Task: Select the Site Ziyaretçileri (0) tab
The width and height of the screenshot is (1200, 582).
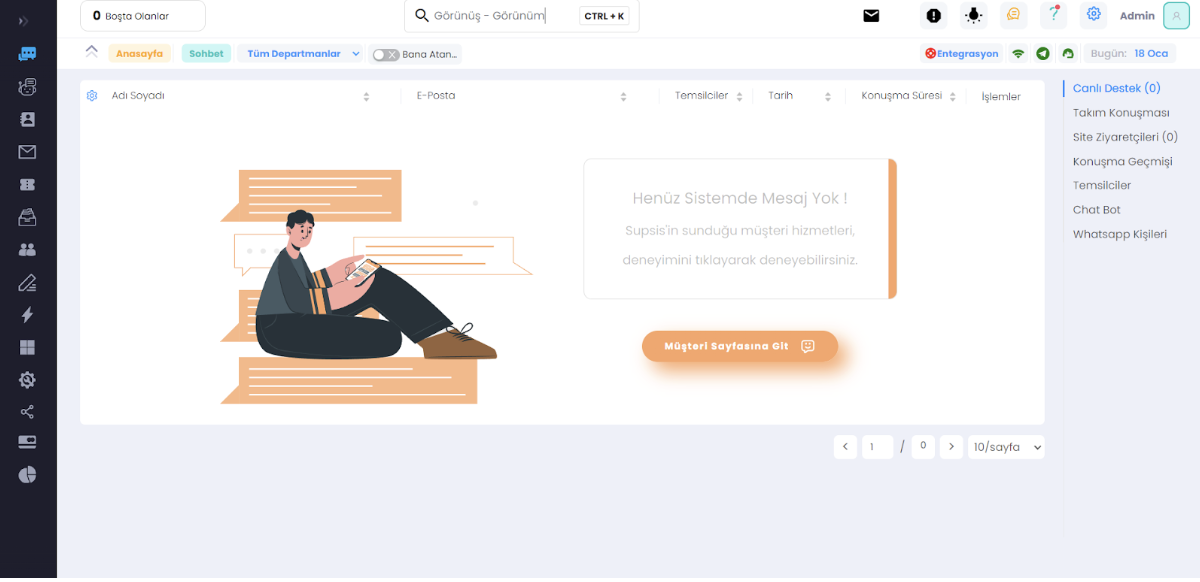Action: point(1125,137)
